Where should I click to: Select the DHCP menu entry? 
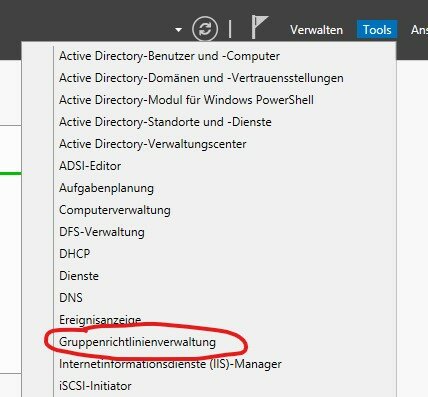pyautogui.click(x=75, y=254)
